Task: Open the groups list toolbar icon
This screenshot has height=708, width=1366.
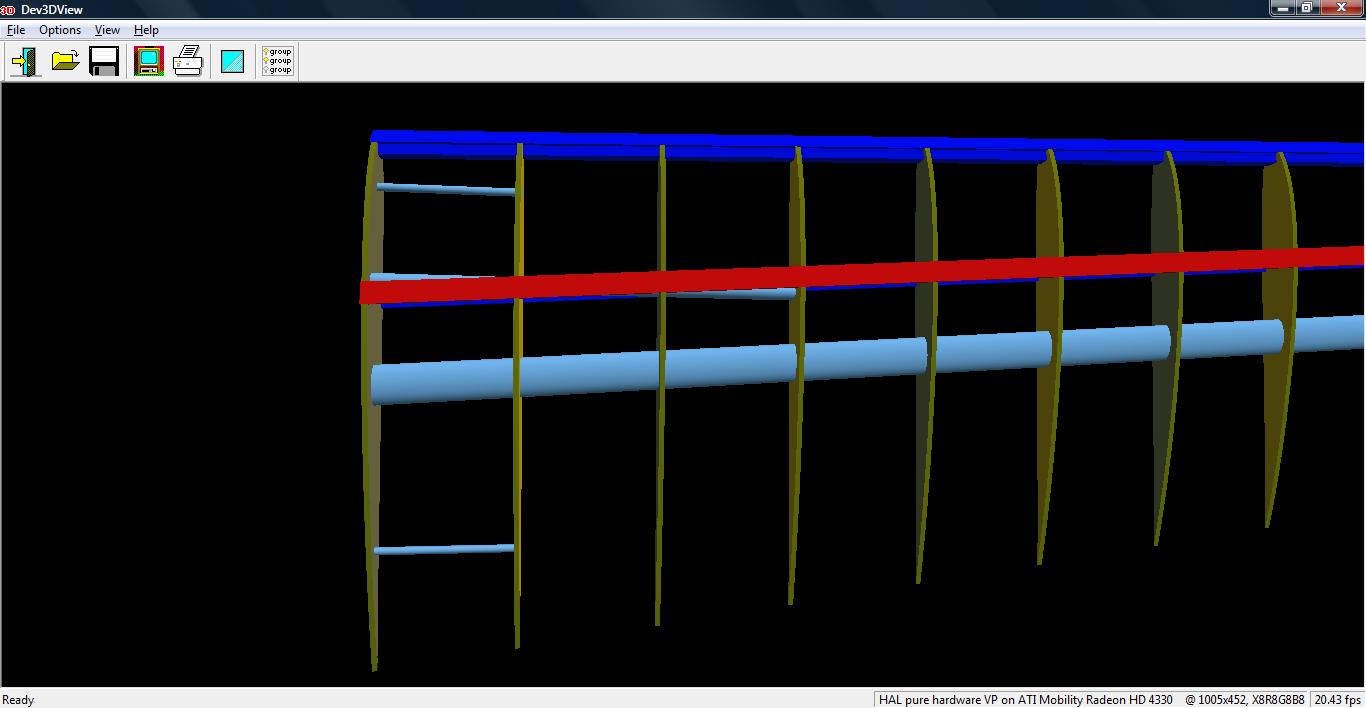Action: (277, 62)
